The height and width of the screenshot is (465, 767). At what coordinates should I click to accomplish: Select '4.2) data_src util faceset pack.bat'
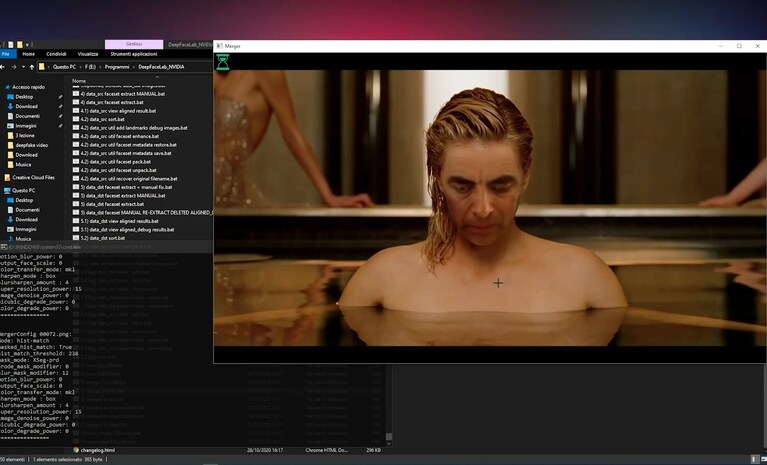click(x=112, y=162)
